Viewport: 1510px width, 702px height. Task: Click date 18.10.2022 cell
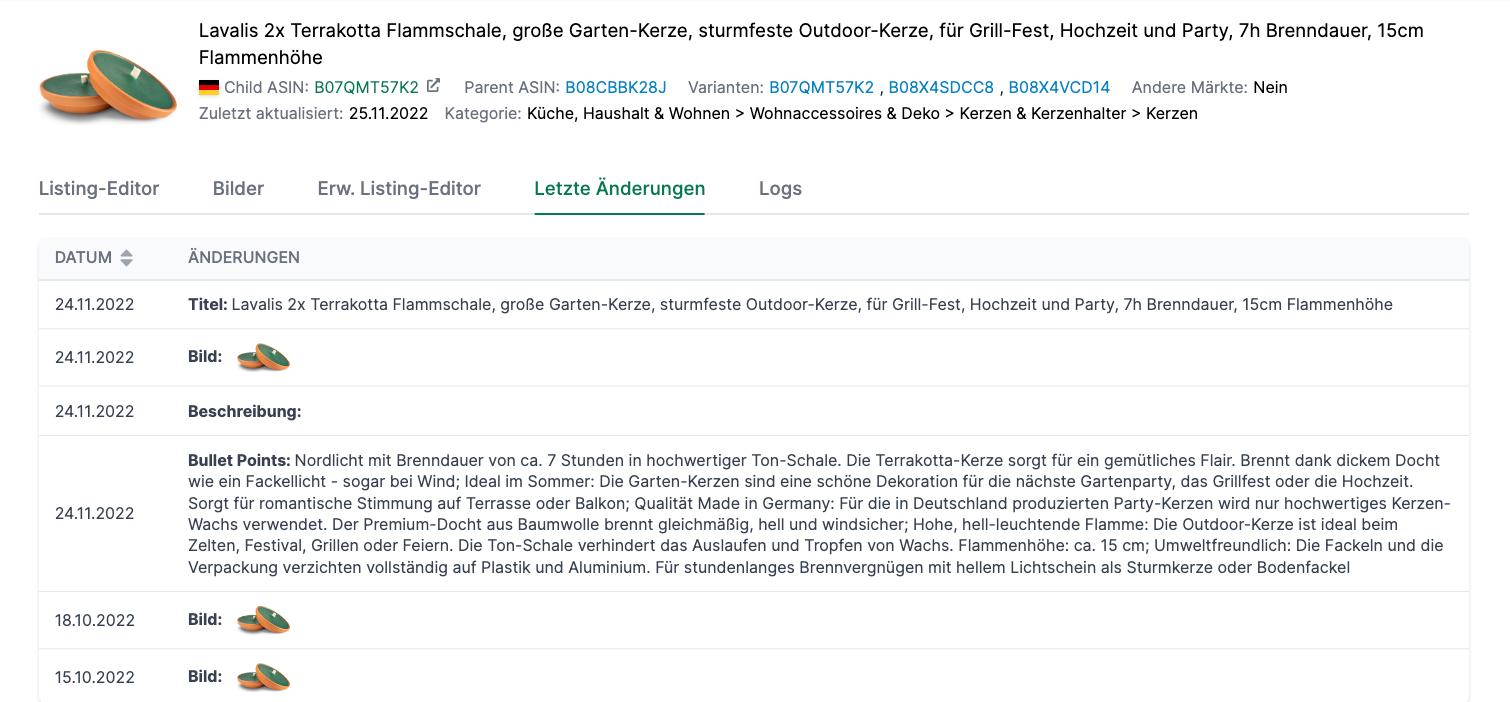95,620
